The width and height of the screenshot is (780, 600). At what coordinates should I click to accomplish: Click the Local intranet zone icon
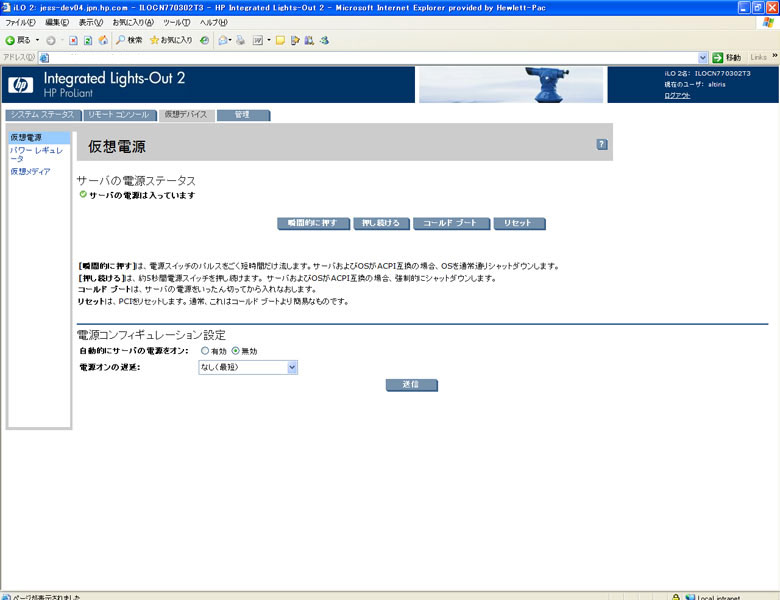tap(690, 597)
